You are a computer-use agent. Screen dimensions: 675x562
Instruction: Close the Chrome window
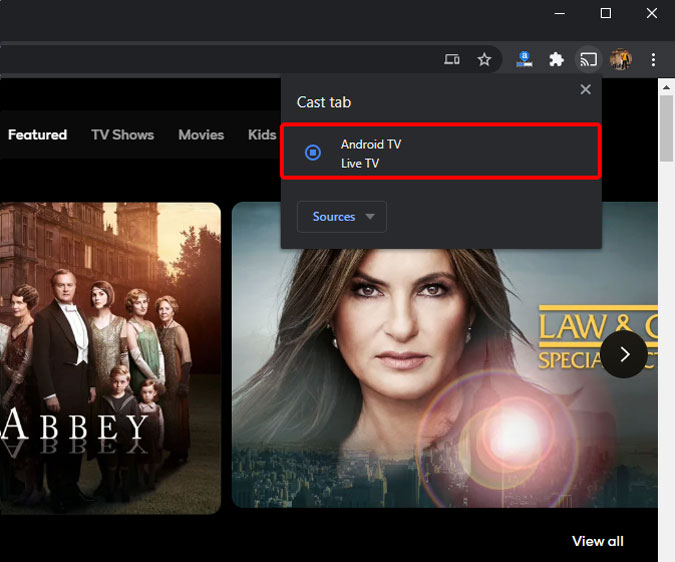tap(652, 13)
